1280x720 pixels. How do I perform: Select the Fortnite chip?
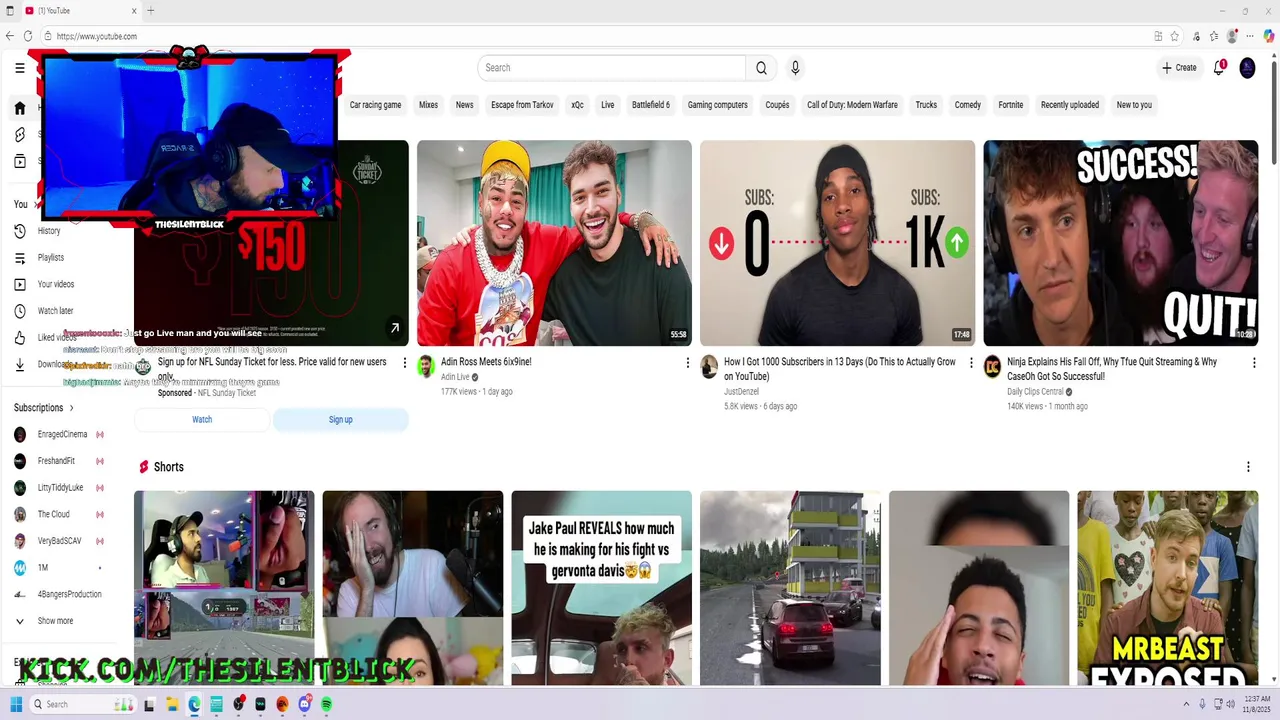1010,105
